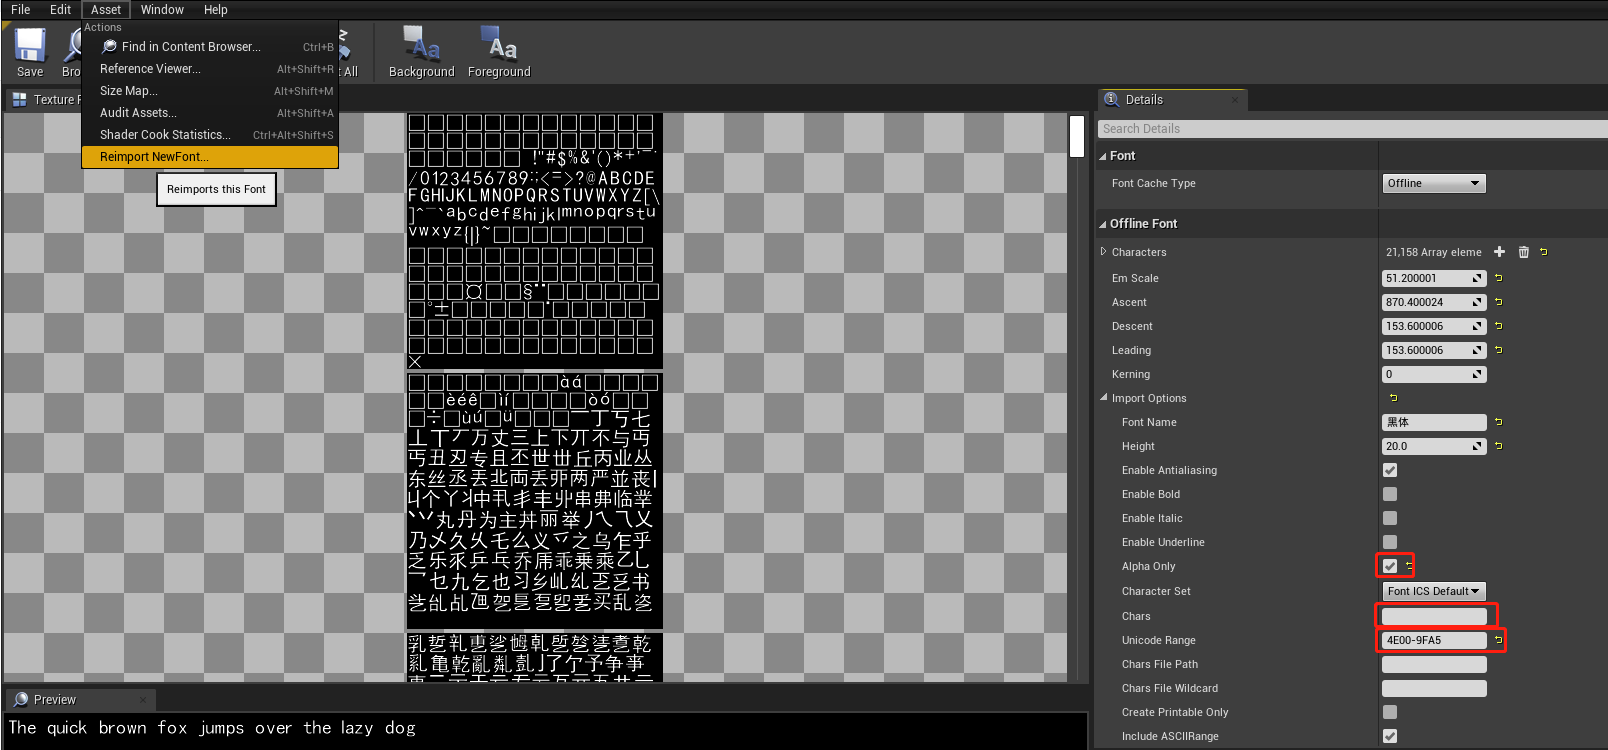This screenshot has height=750, width=1608.
Task: Choose Reimport NewFont menu item
Action: [x=210, y=157]
